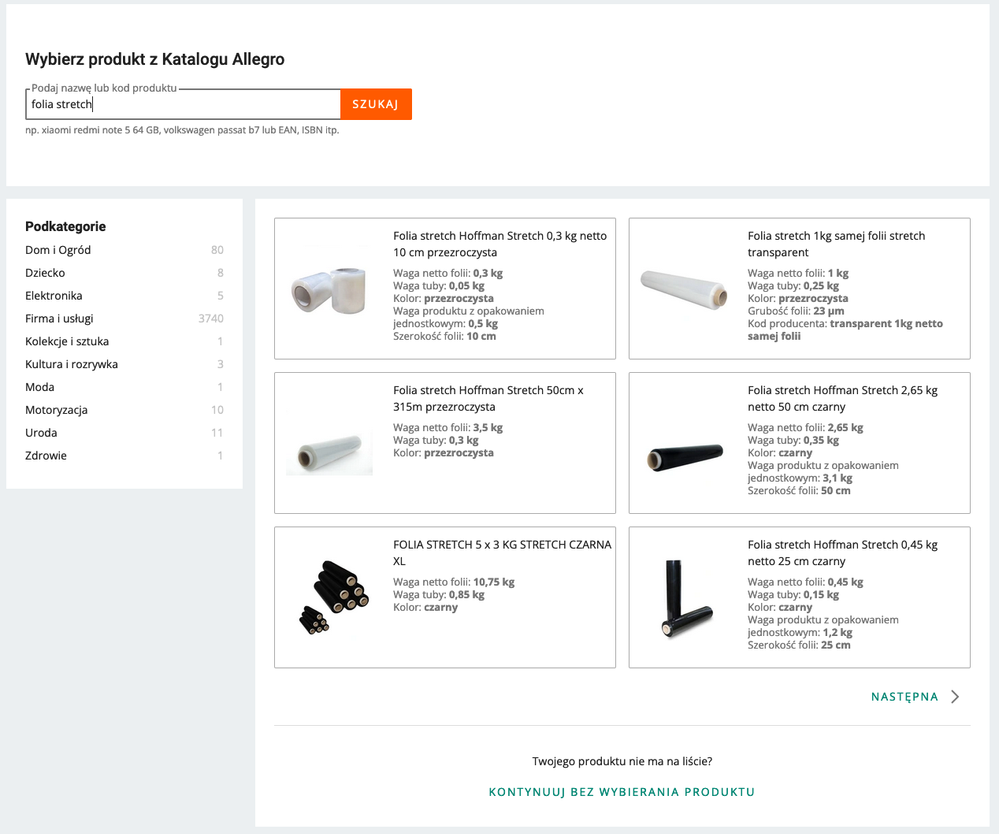Select the 1kg transparent foil roll thumbnail
The width and height of the screenshot is (999, 834).
pos(684,289)
